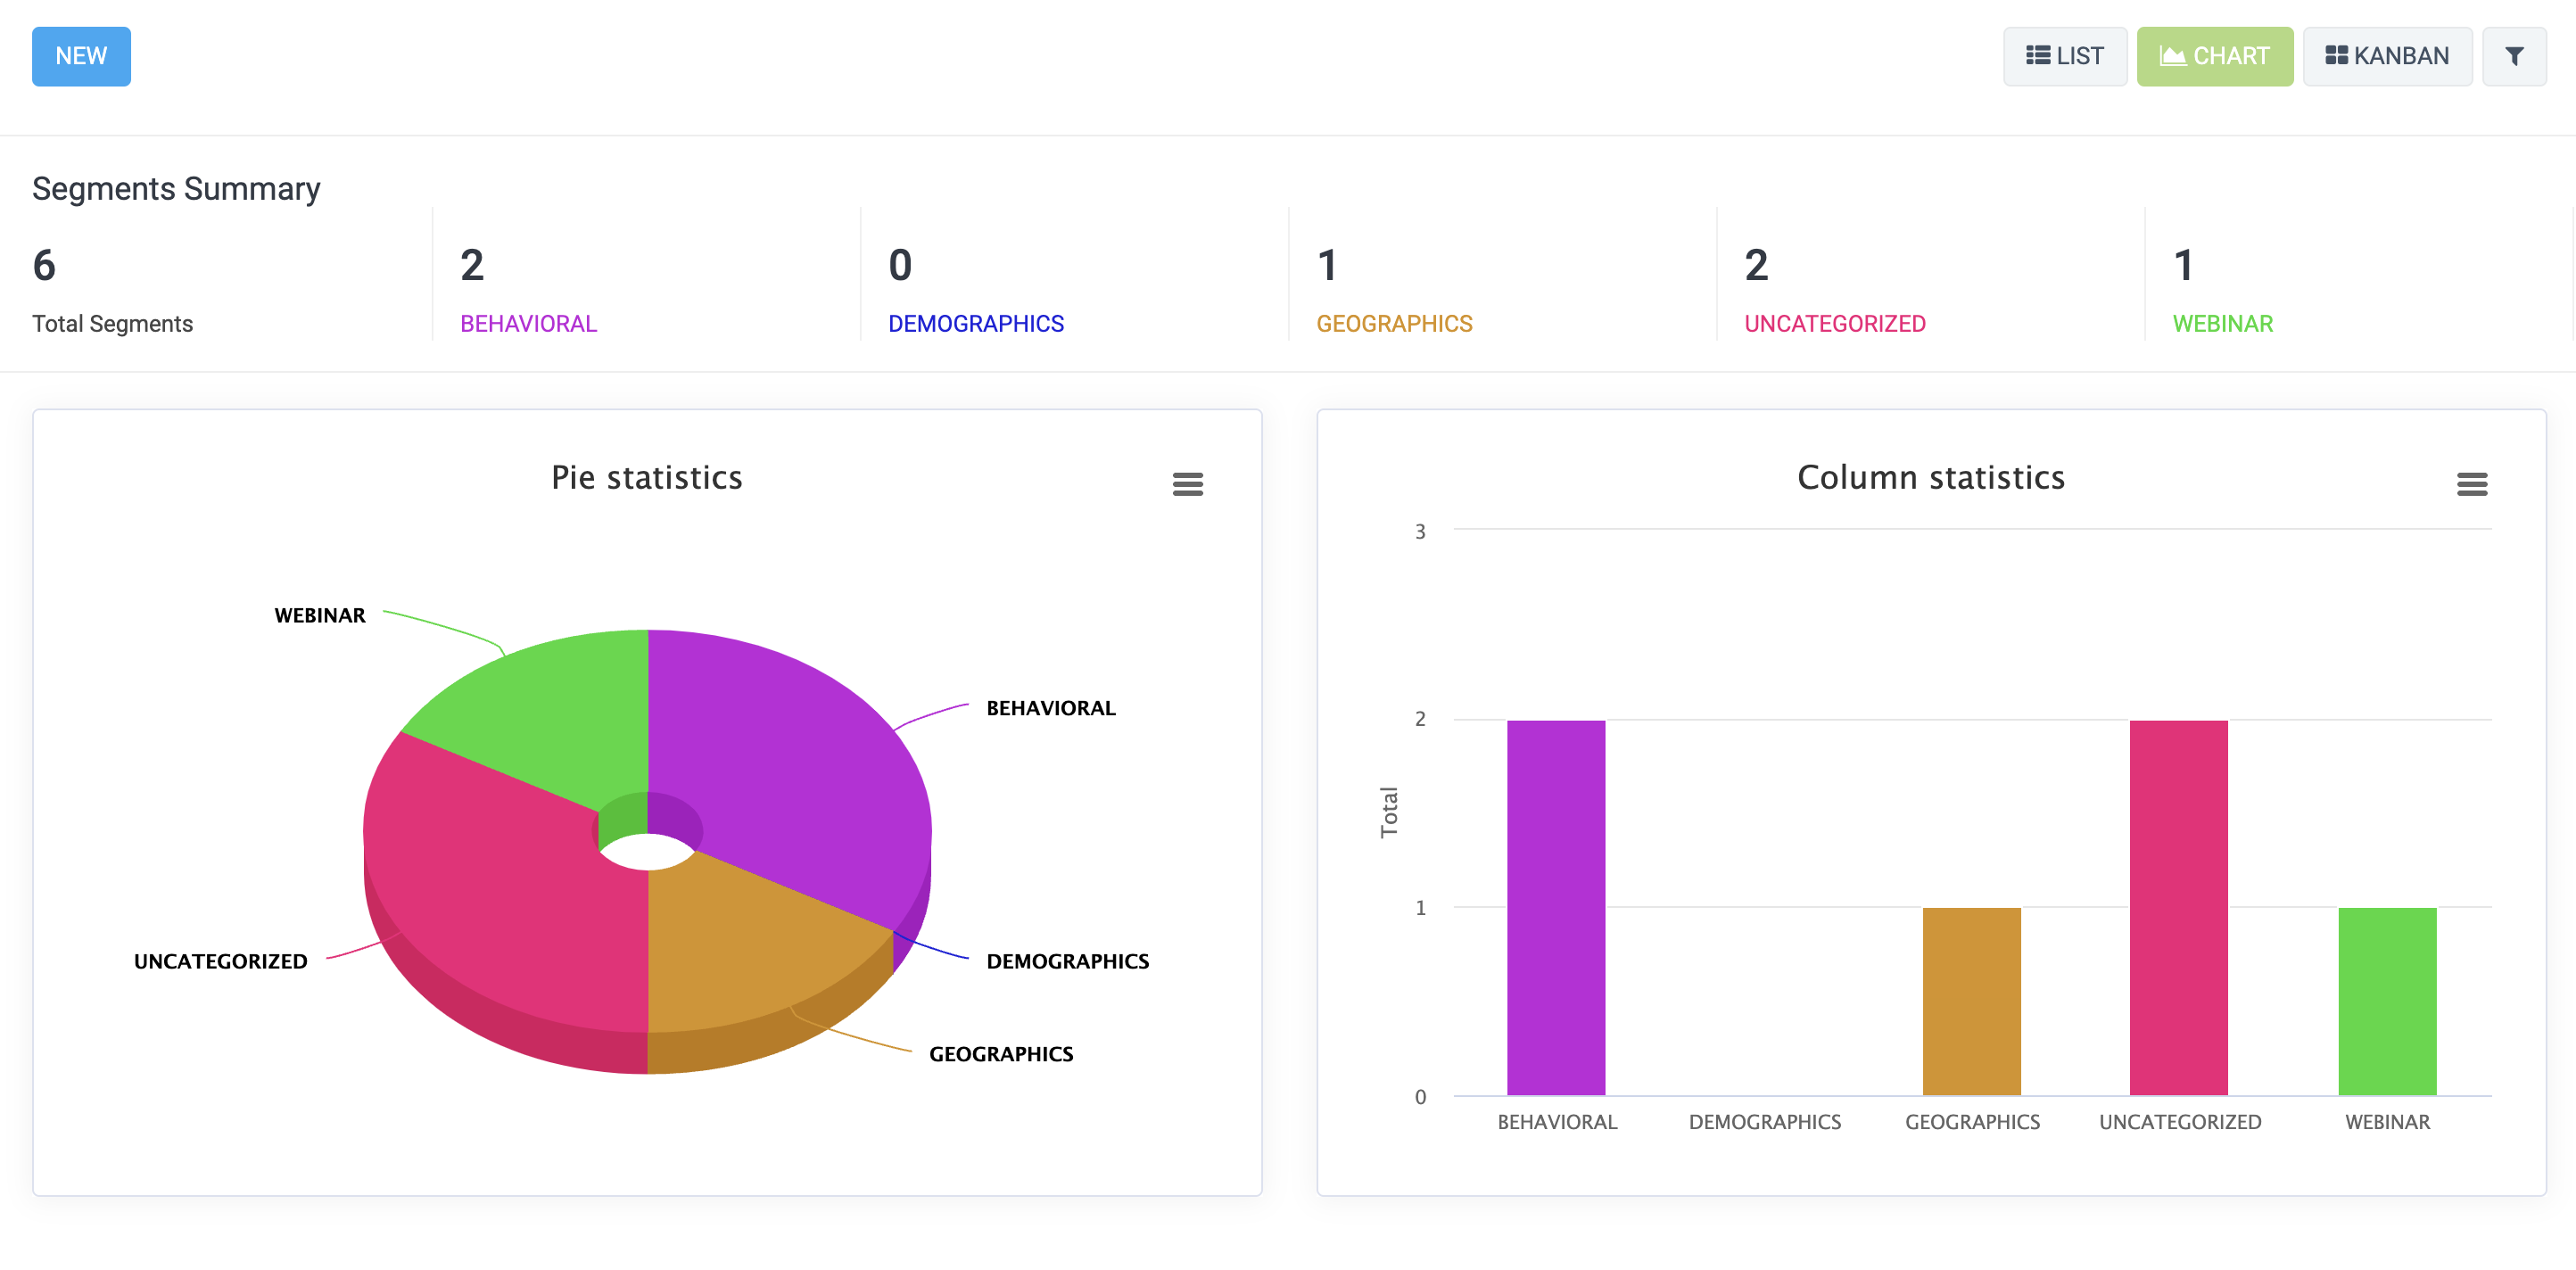Click the pink Uncategorized pie slice
This screenshot has height=1270, width=2576.
(500, 900)
